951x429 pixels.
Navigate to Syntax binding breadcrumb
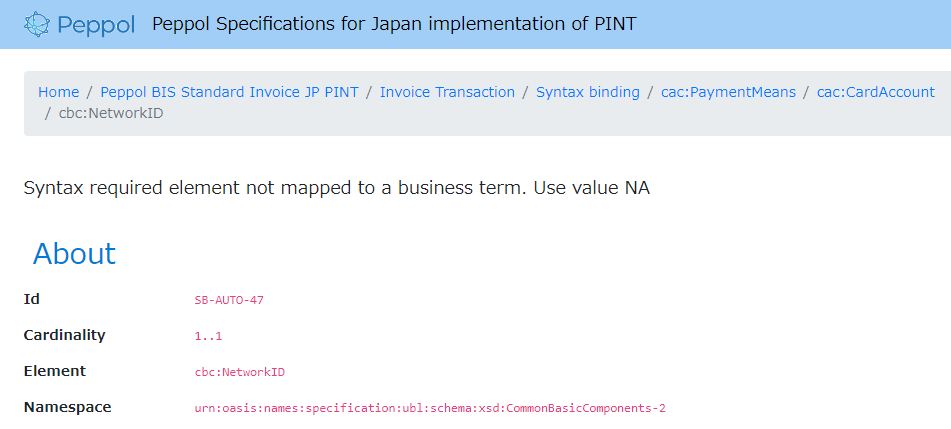coord(588,92)
